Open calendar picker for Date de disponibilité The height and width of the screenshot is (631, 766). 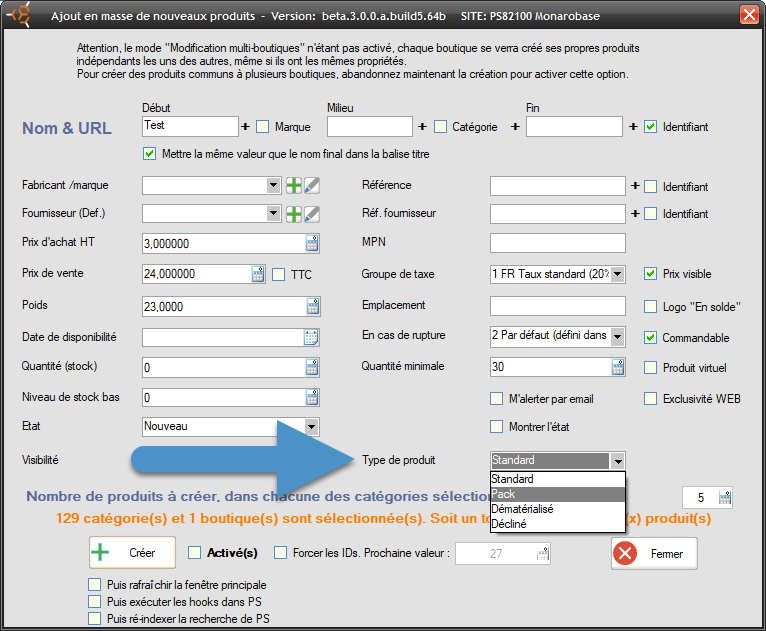coord(311,337)
